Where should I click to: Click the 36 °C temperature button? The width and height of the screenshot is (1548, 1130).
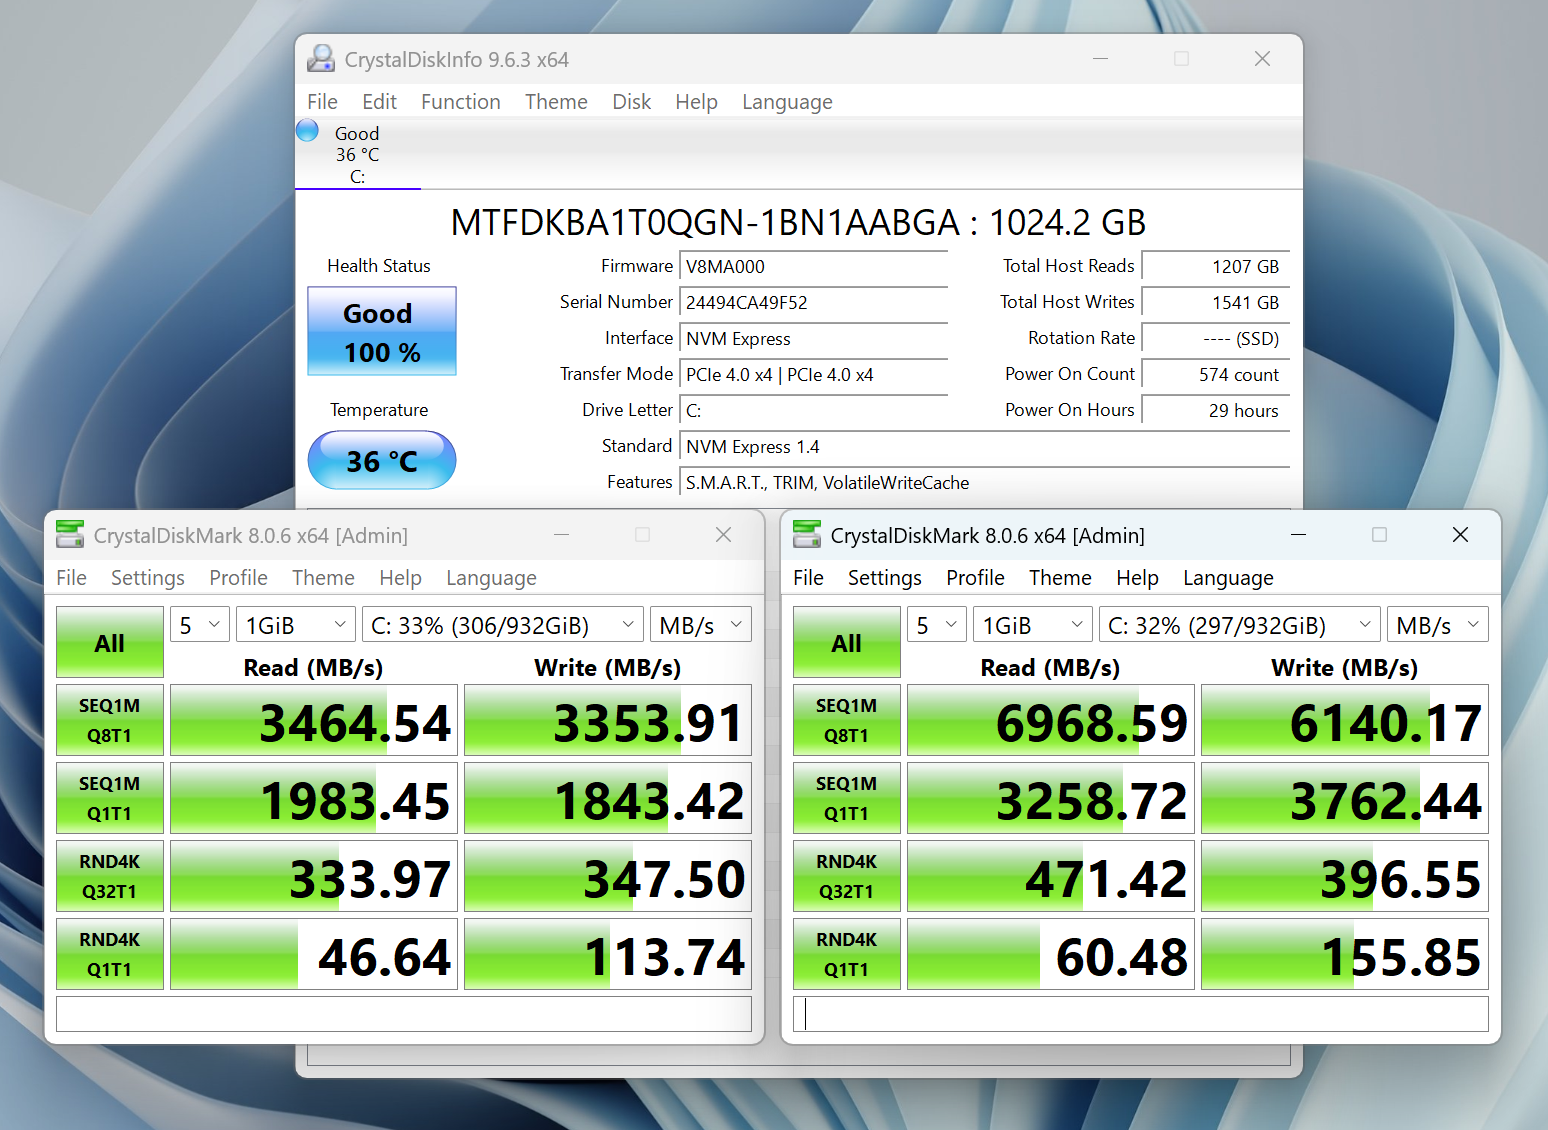coord(382,460)
